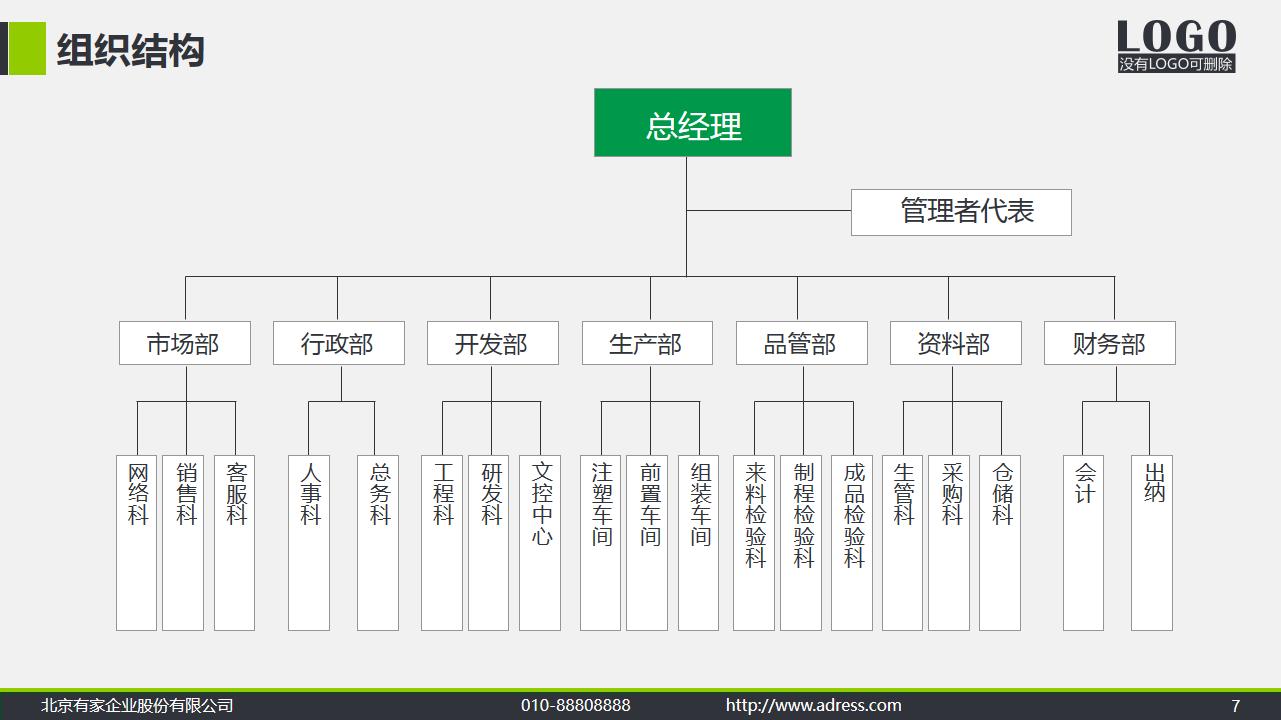Click the company name 北京有家企业股份有限公司 in footer
The image size is (1281, 720).
pyautogui.click(x=135, y=705)
